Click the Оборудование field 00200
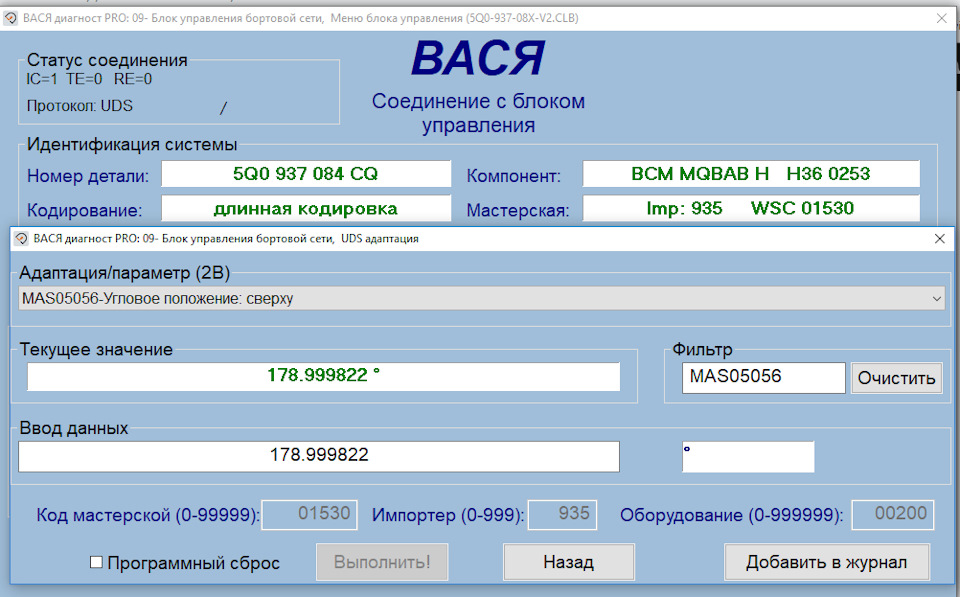 point(893,514)
